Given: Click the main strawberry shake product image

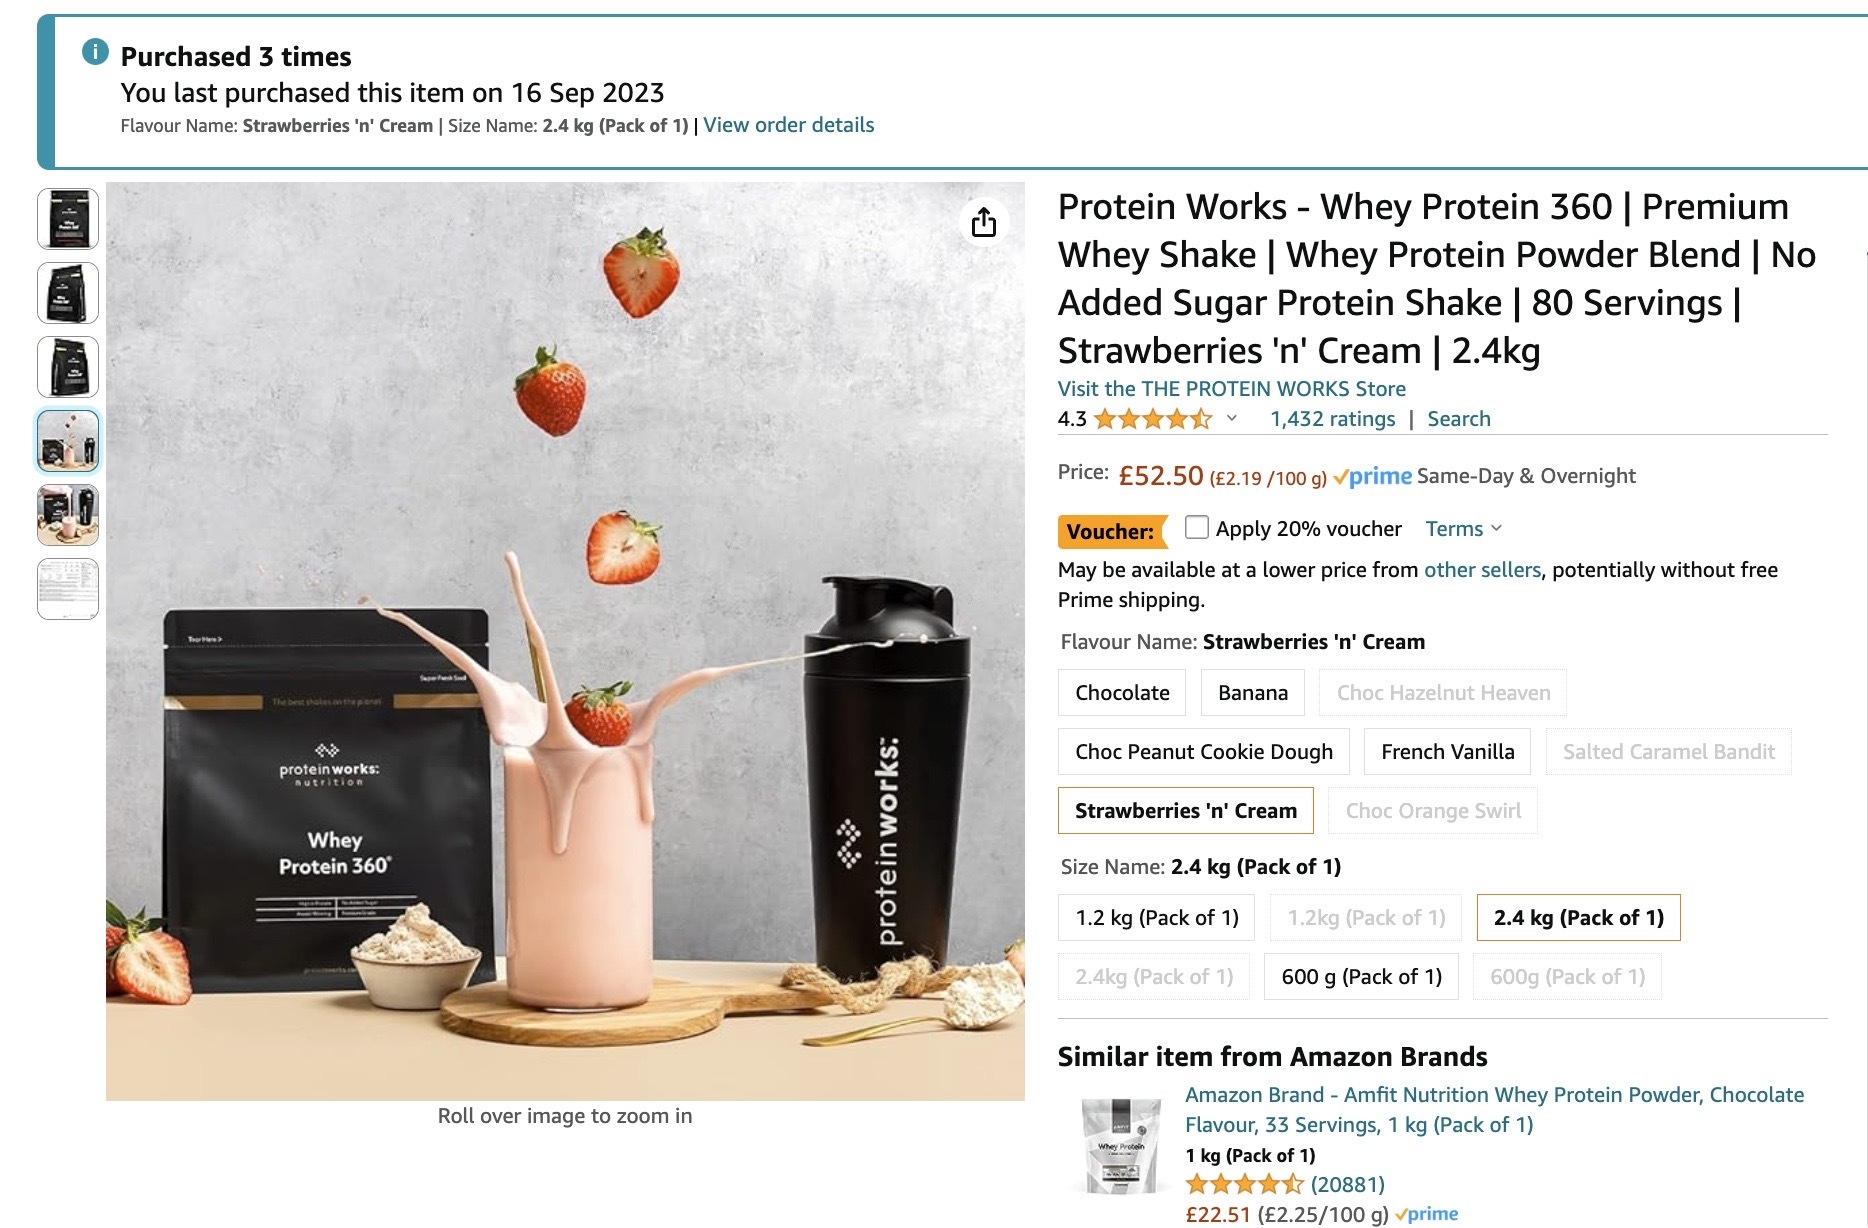Looking at the screenshot, I should (565, 641).
